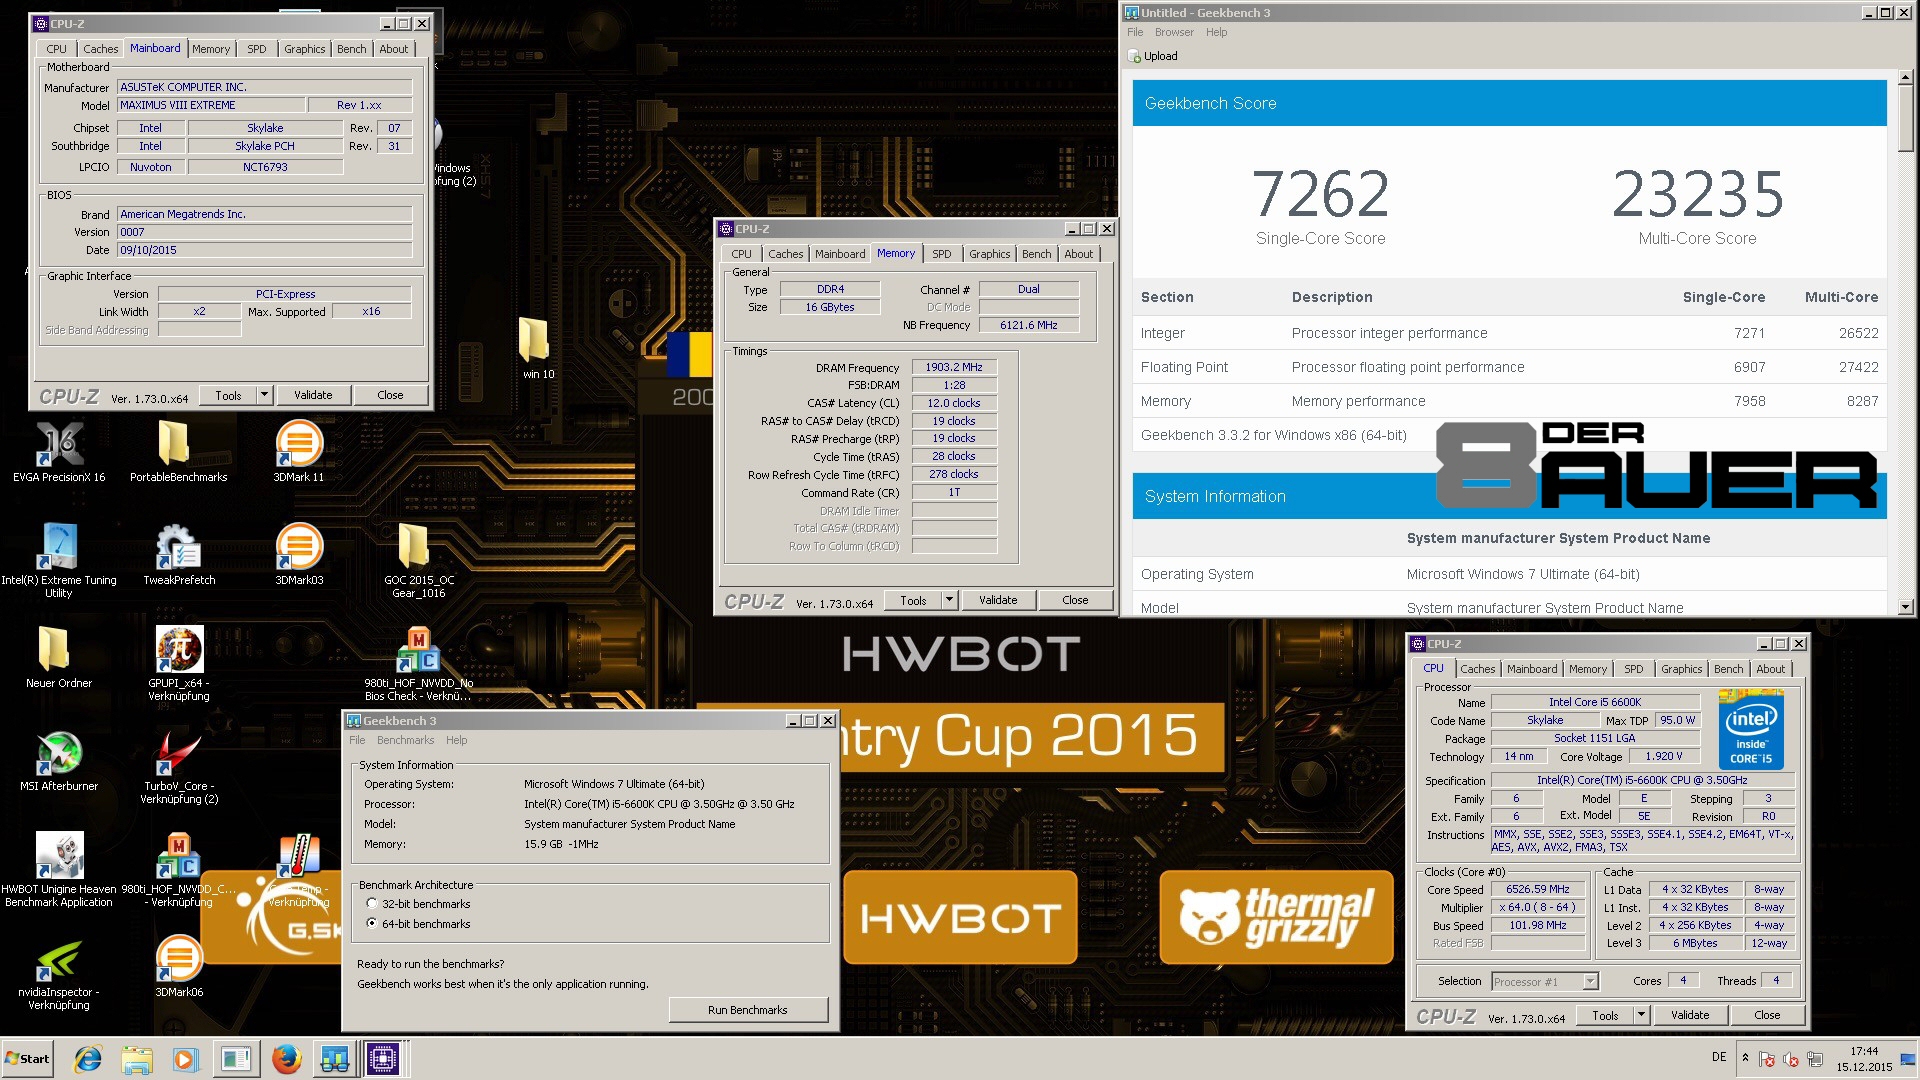This screenshot has width=1920, height=1080.
Task: Launch the TweakPrefetch desktop icon
Action: (x=179, y=555)
